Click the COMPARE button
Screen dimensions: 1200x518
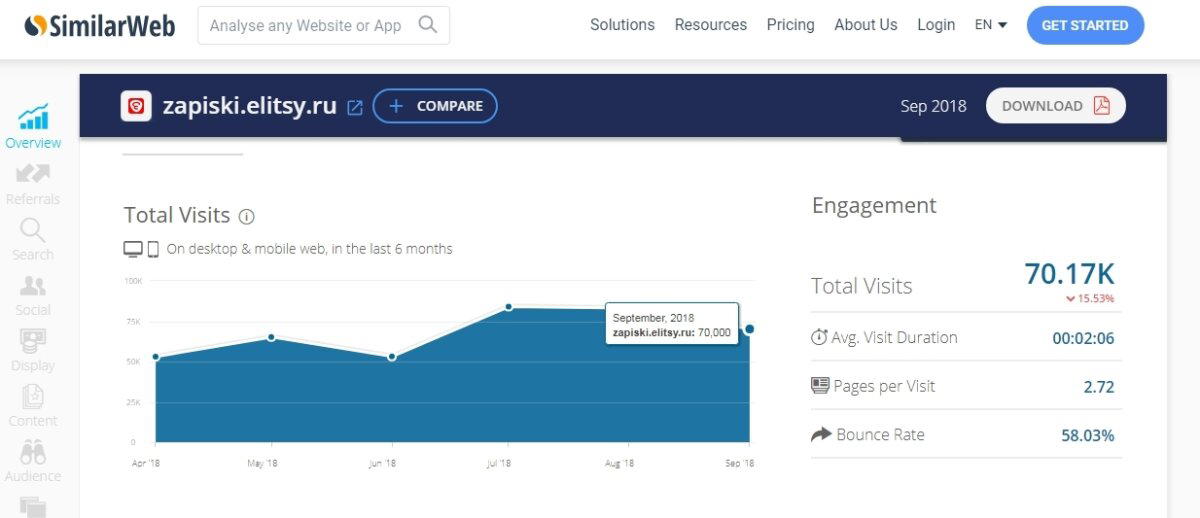(435, 106)
